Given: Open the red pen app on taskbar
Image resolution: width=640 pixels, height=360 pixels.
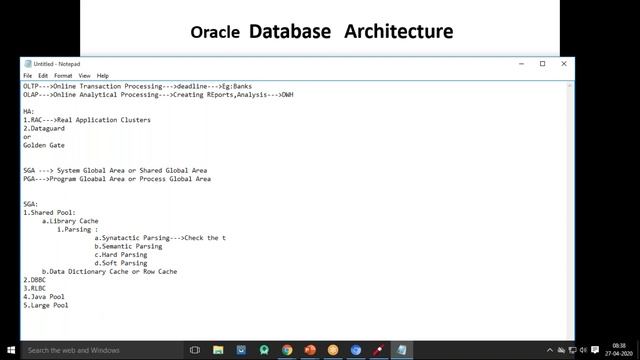Looking at the screenshot, I should (x=378, y=350).
